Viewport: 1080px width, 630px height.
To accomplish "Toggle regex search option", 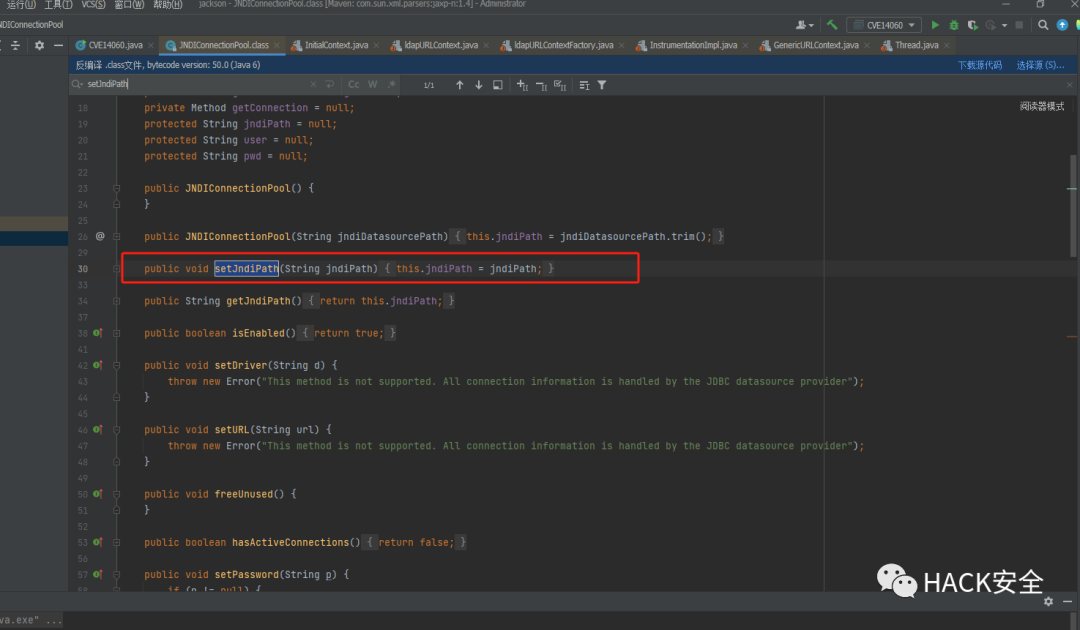I will coord(391,84).
